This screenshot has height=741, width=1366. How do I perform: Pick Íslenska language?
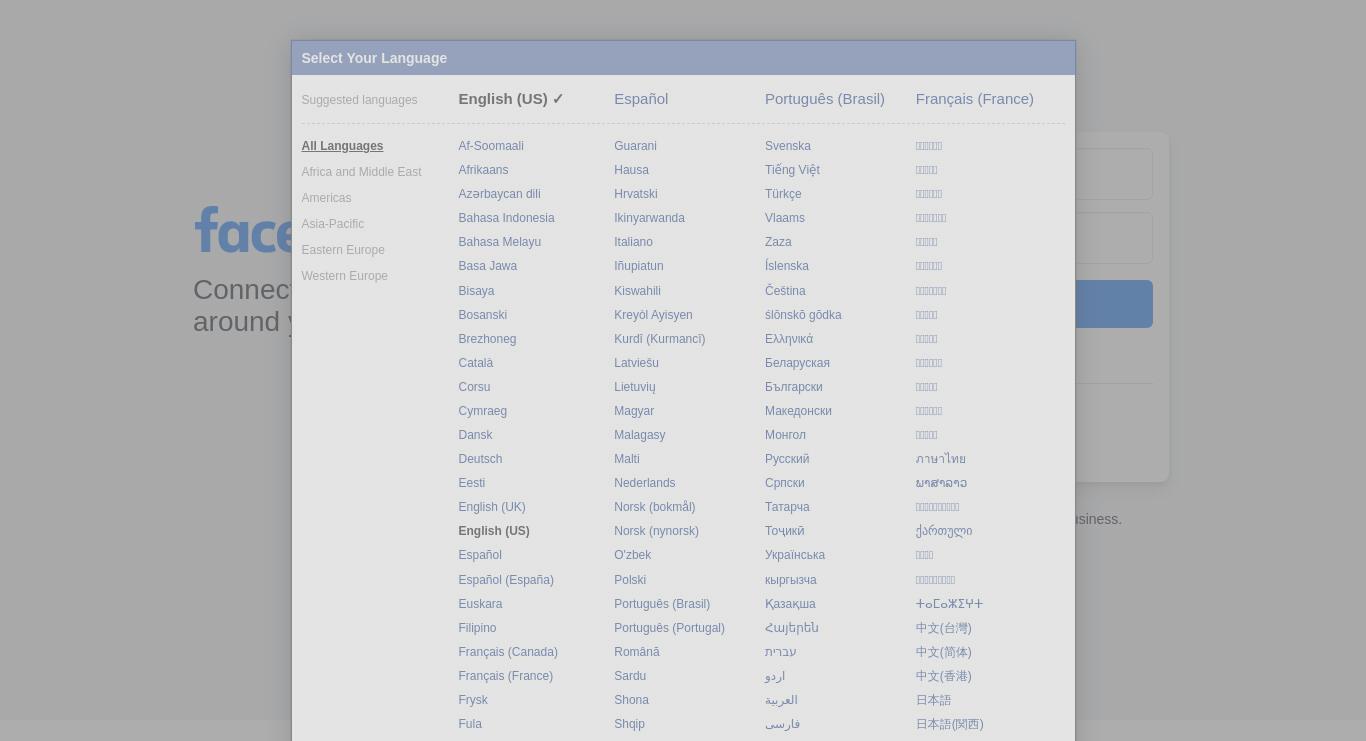point(787,266)
